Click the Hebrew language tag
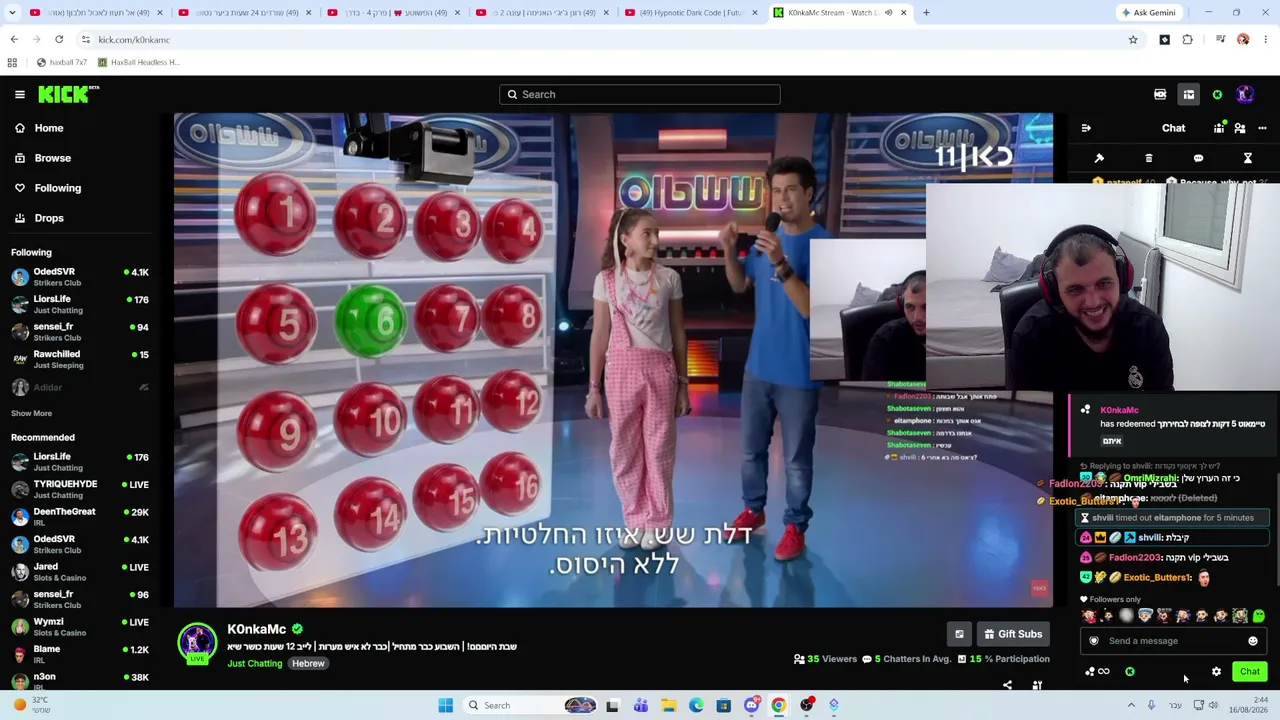 pyautogui.click(x=308, y=663)
